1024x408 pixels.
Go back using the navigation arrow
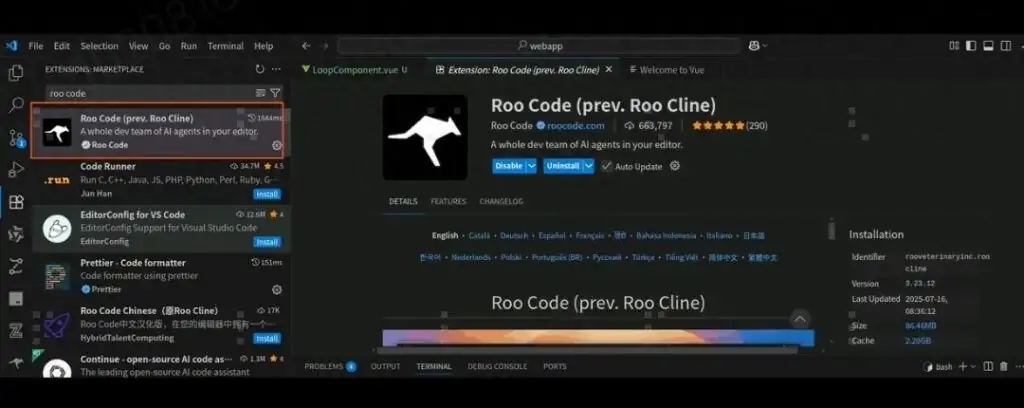(306, 46)
